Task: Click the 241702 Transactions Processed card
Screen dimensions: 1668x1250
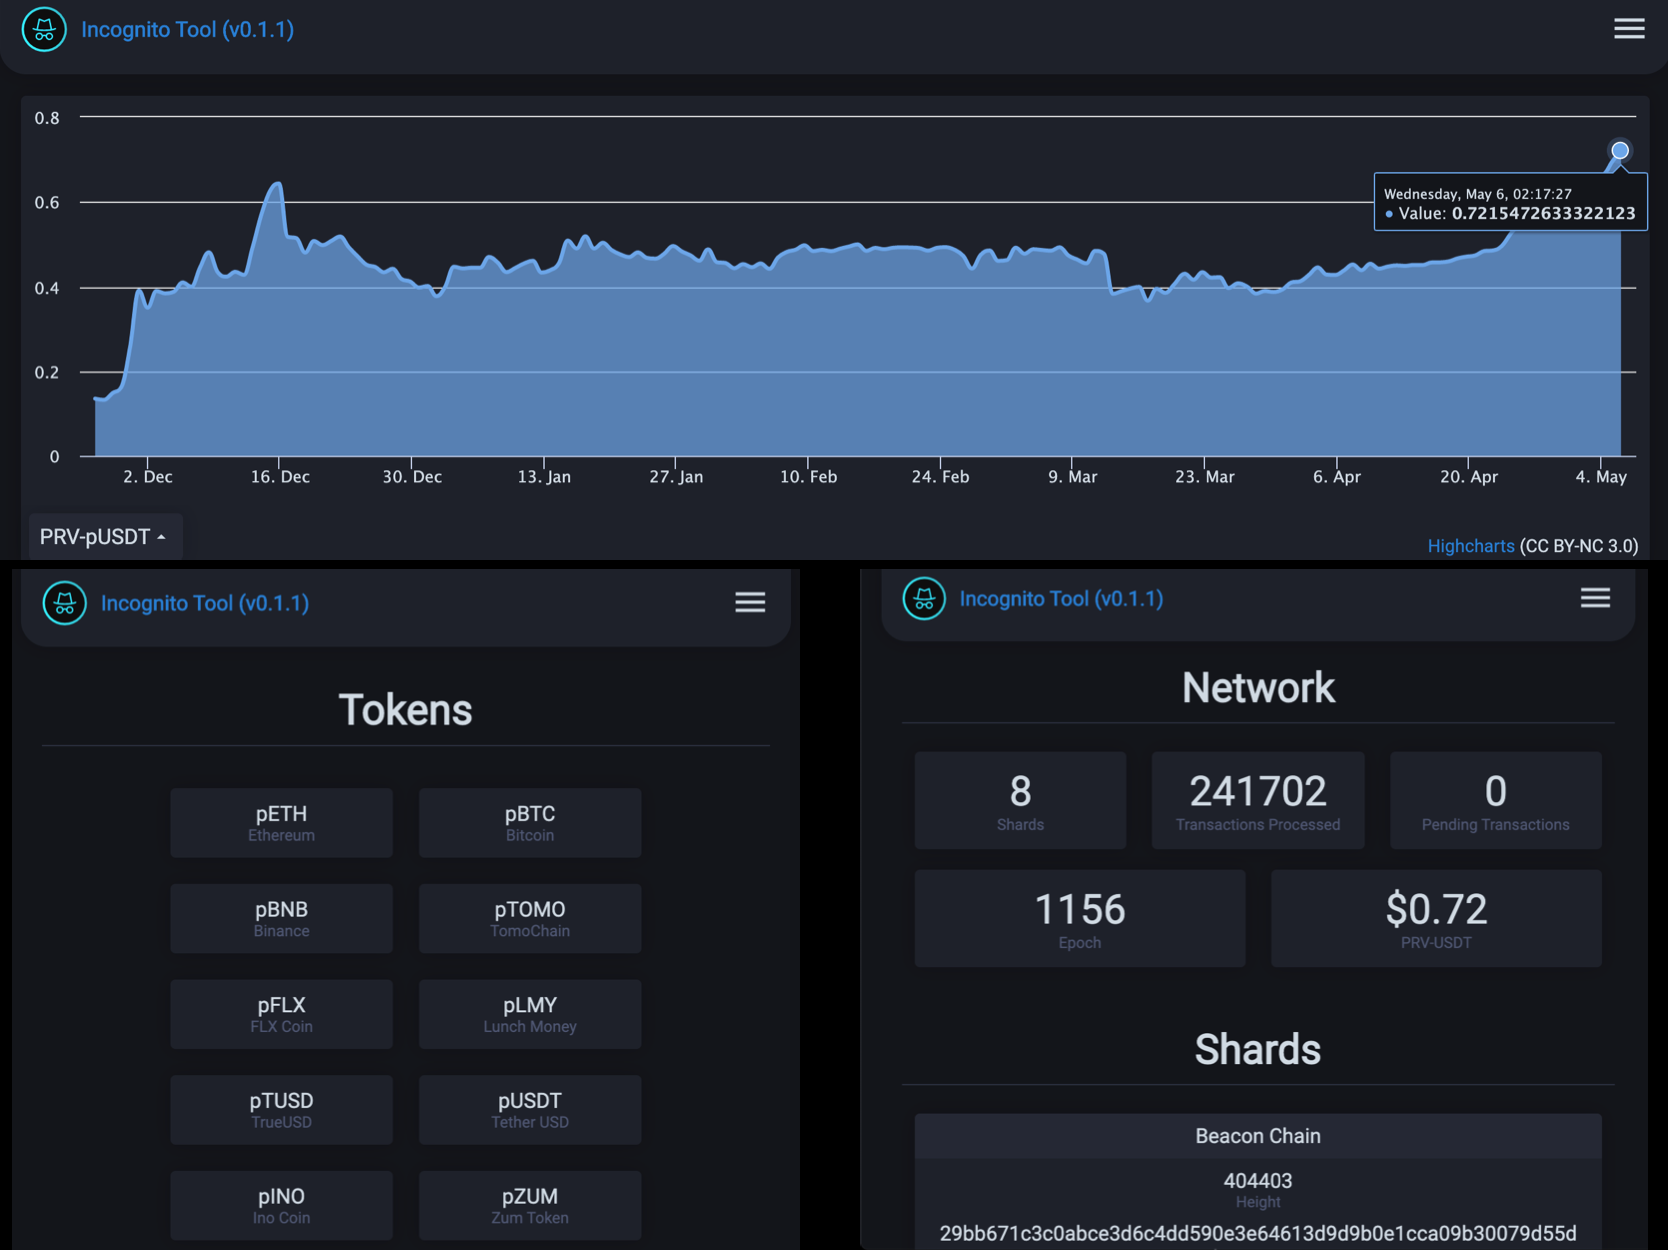Action: pos(1258,801)
